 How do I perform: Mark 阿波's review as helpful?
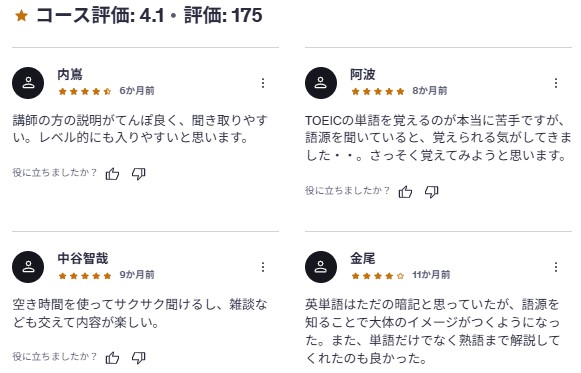pyautogui.click(x=405, y=192)
